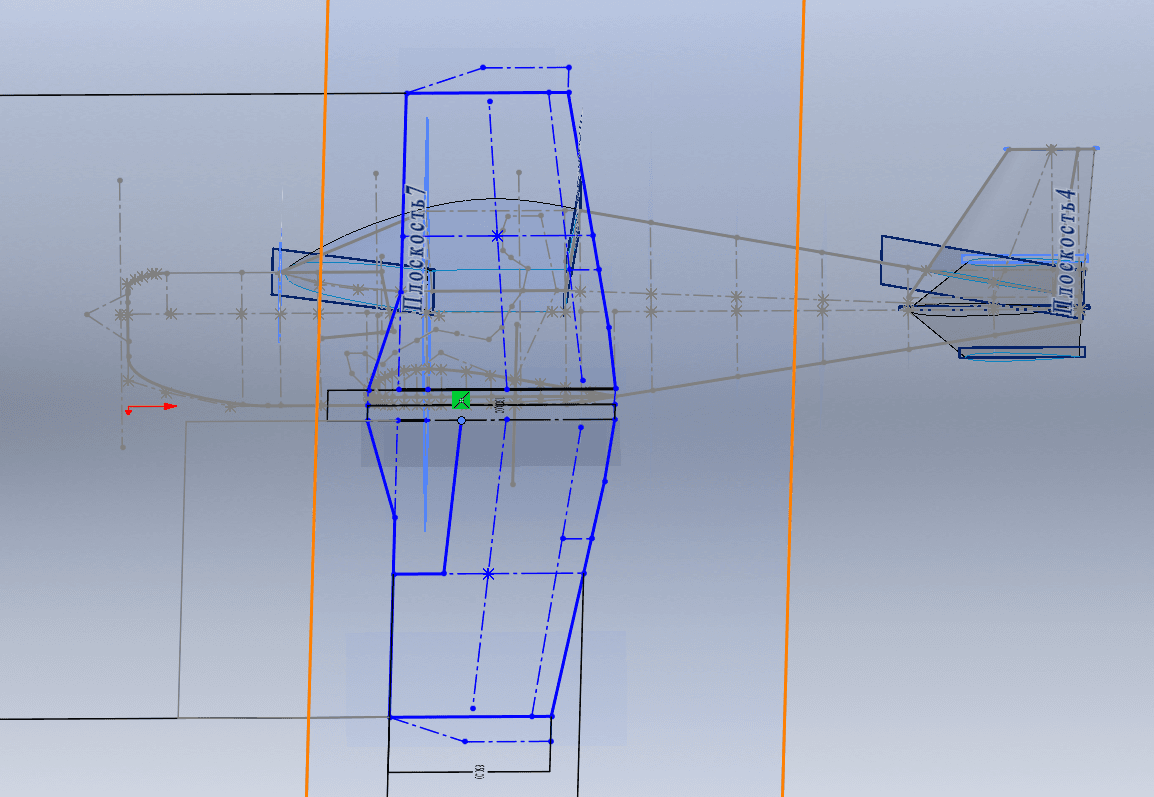Click the light-blue circular point below green icon
Image resolution: width=1154 pixels, height=797 pixels.
click(x=461, y=421)
